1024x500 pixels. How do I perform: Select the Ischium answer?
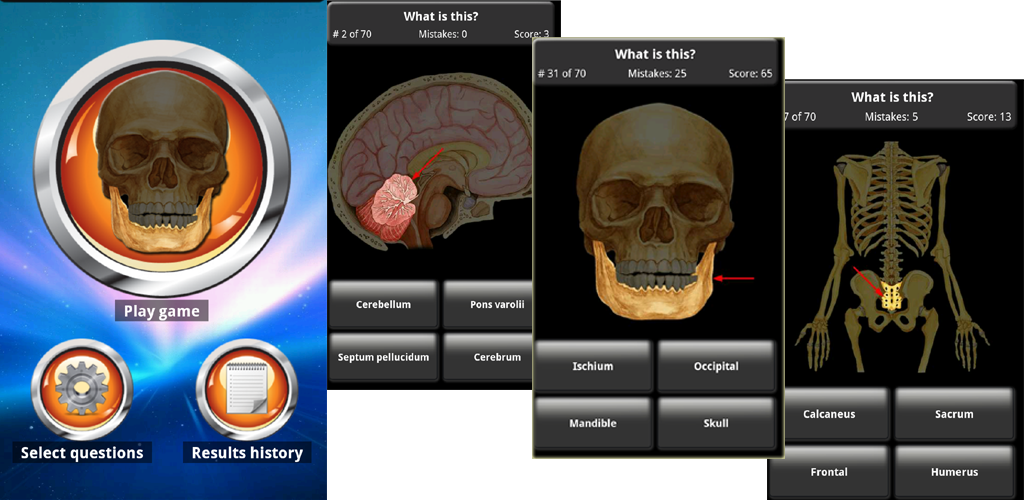pyautogui.click(x=594, y=366)
